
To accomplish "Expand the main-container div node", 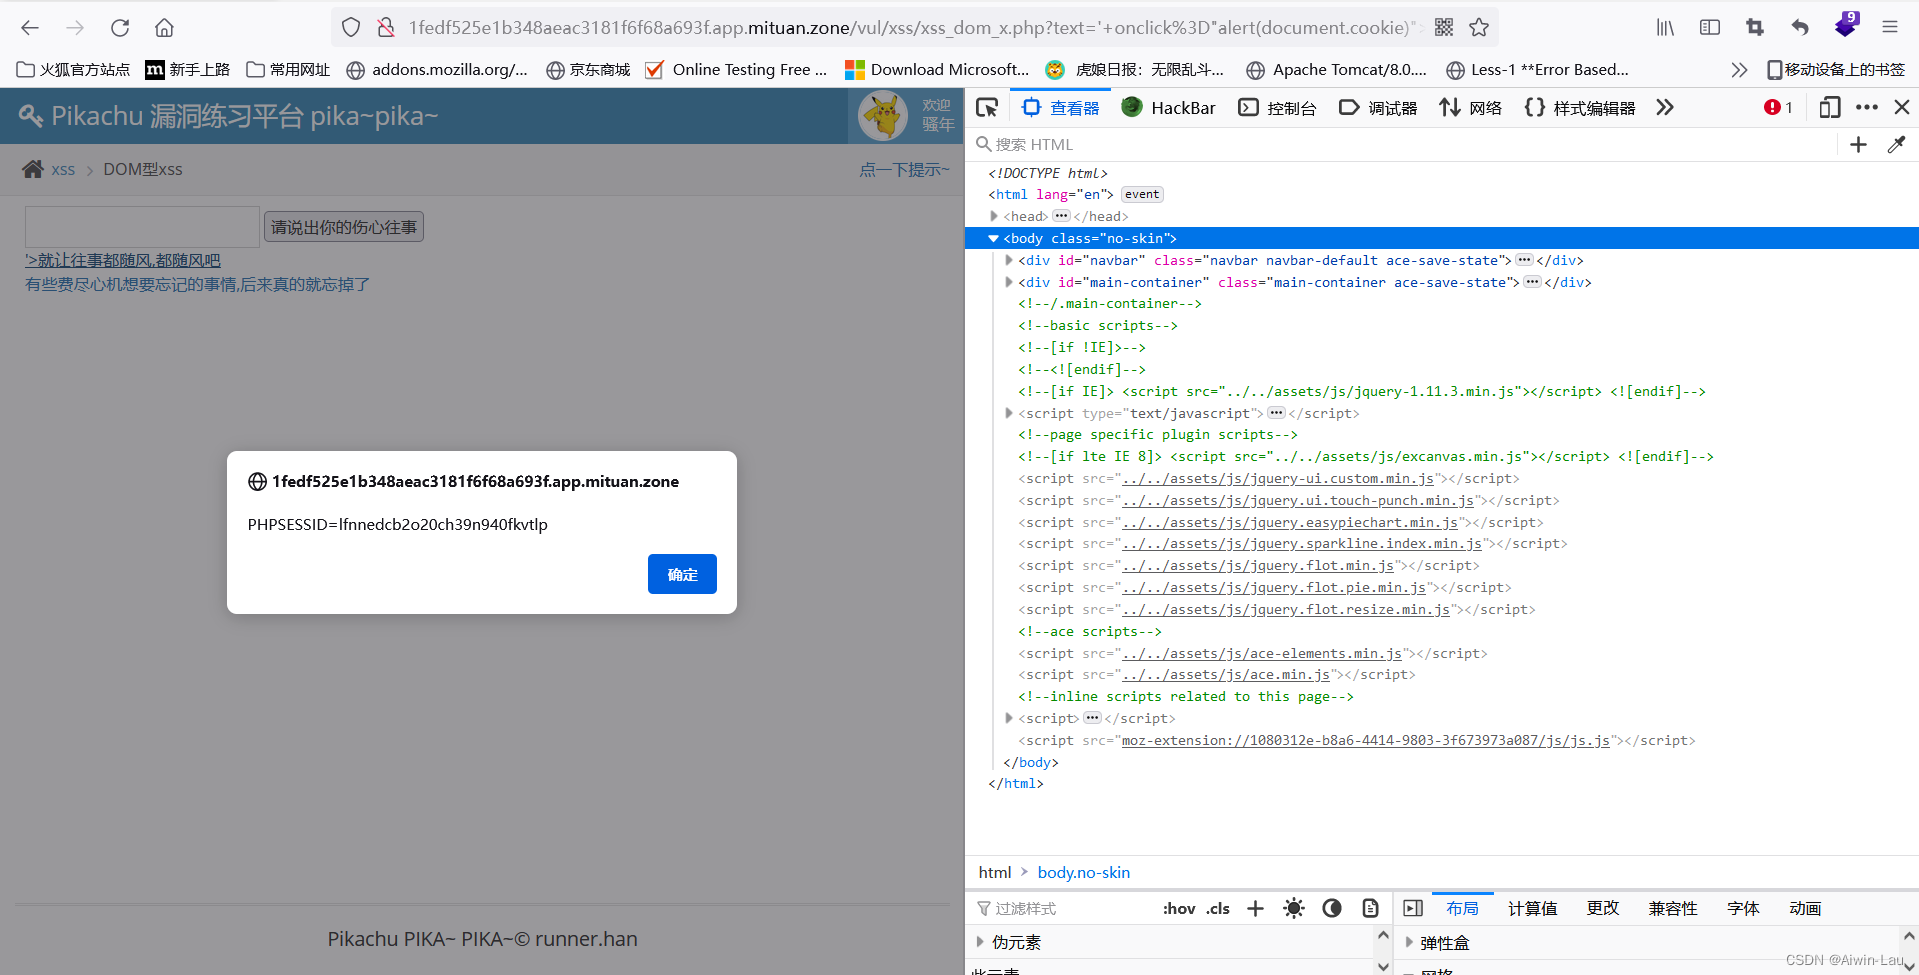I will tap(1009, 282).
